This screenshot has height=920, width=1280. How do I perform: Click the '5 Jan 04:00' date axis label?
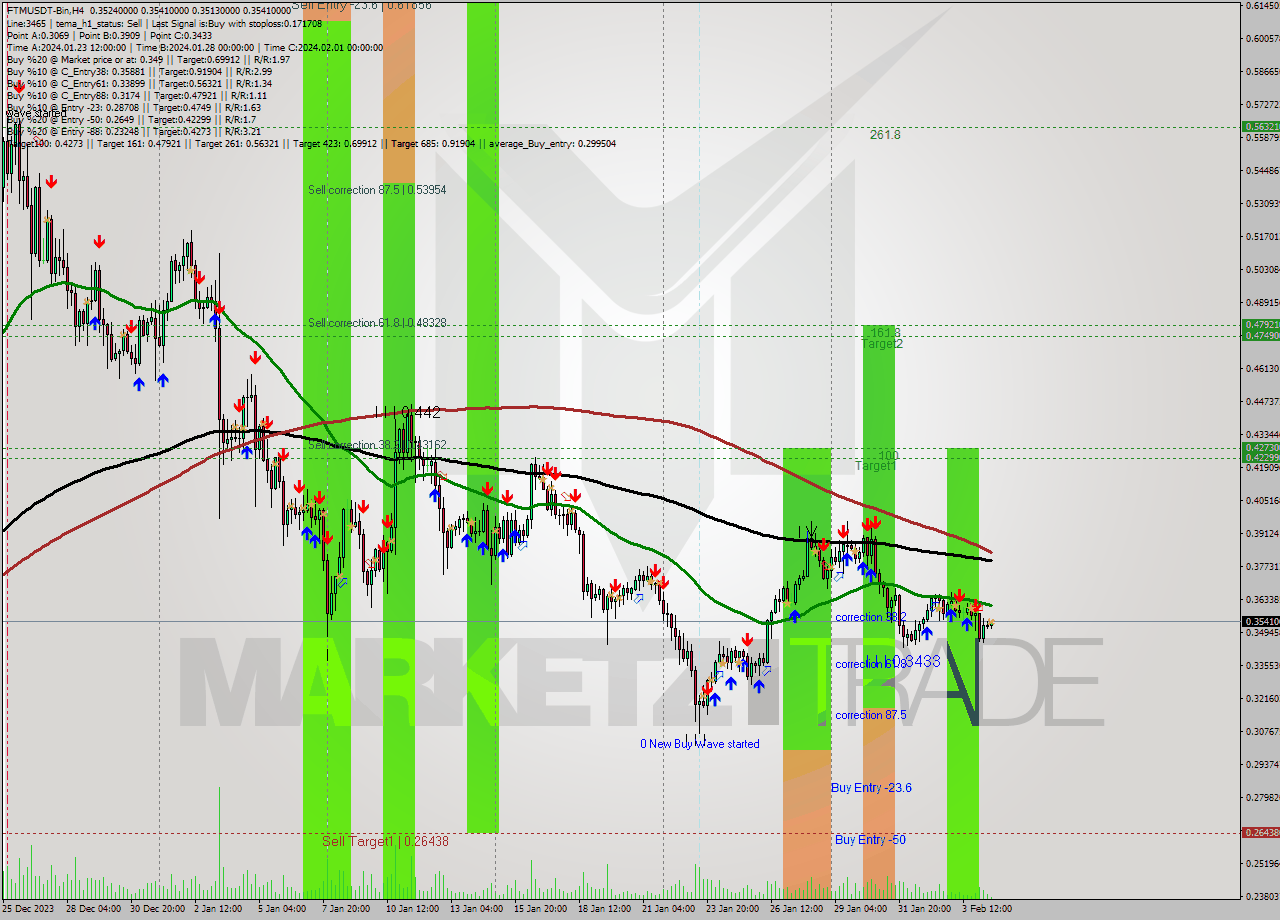[282, 909]
